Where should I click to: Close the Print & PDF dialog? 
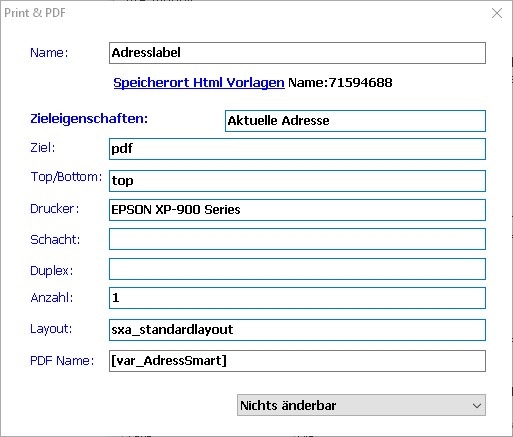[497, 13]
